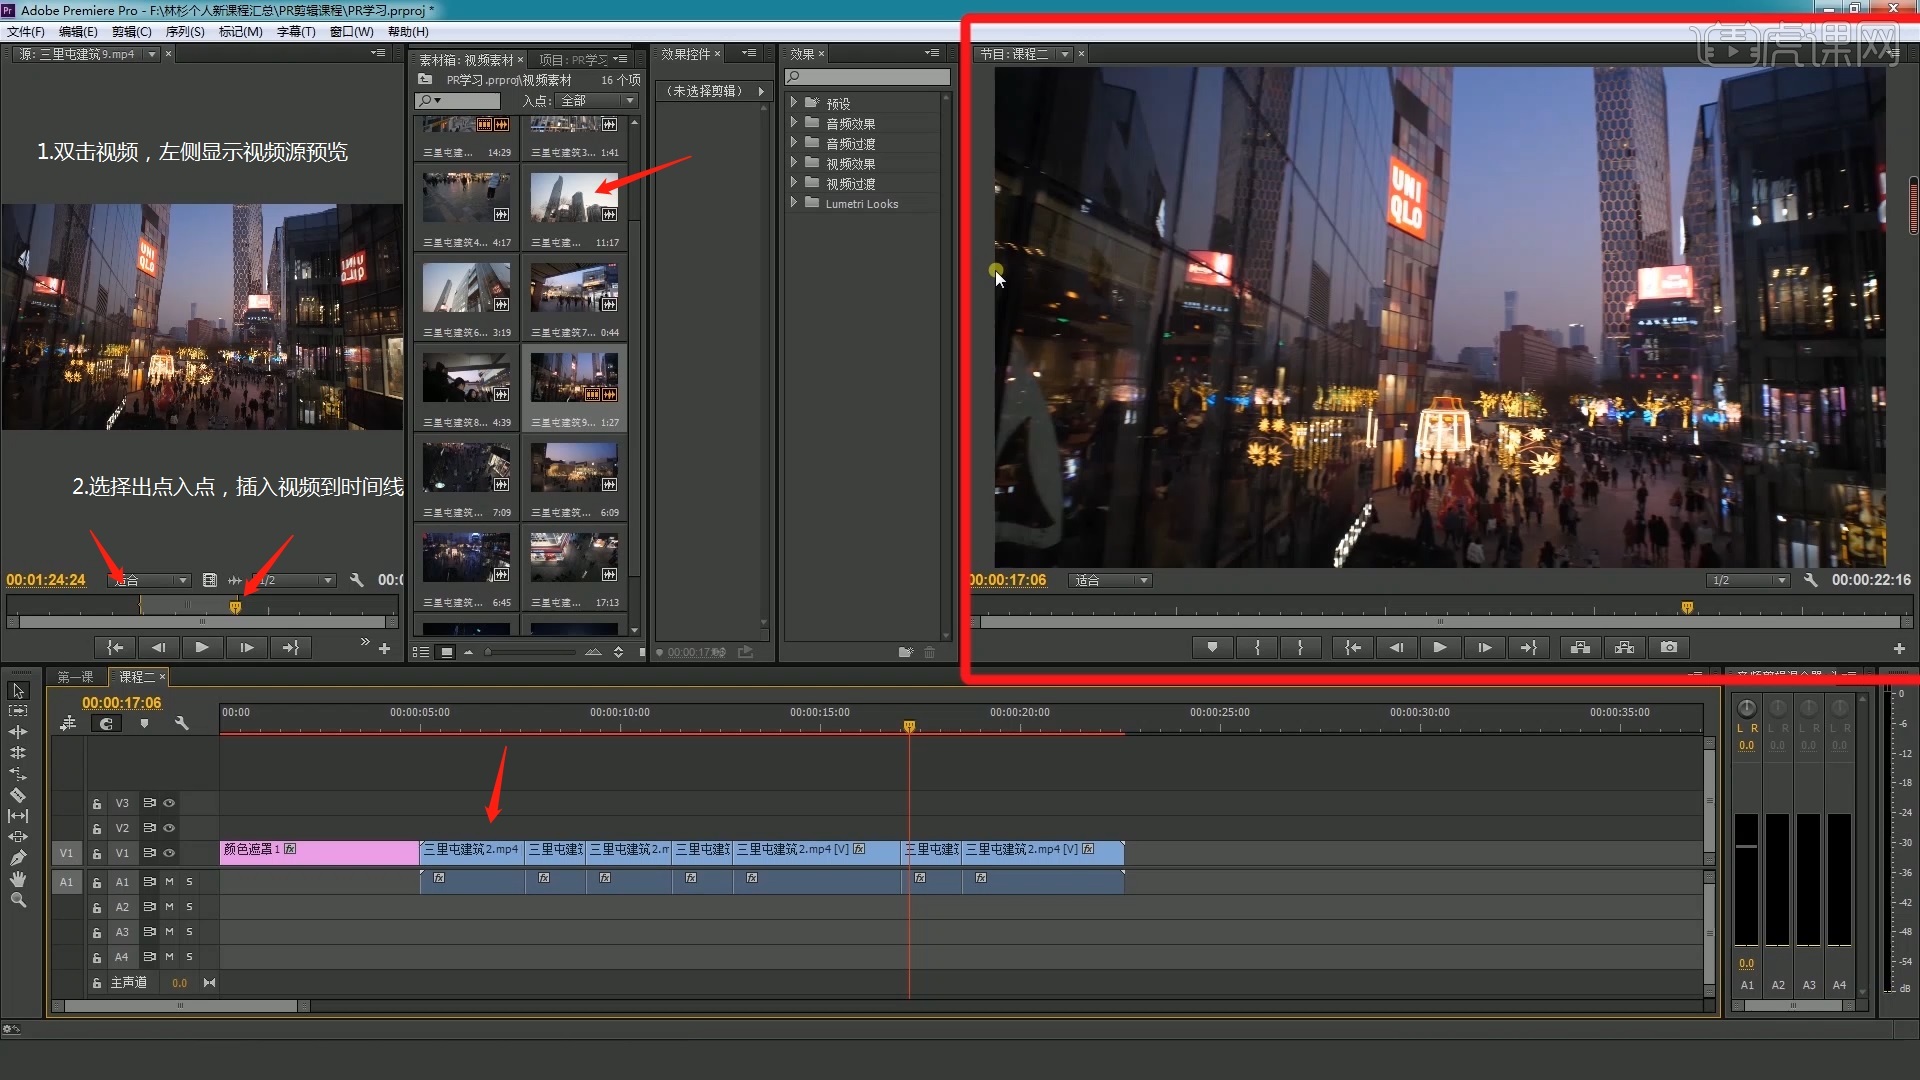Click Program monitor scrubber playhead marker
1920x1080 pixels.
(1687, 607)
